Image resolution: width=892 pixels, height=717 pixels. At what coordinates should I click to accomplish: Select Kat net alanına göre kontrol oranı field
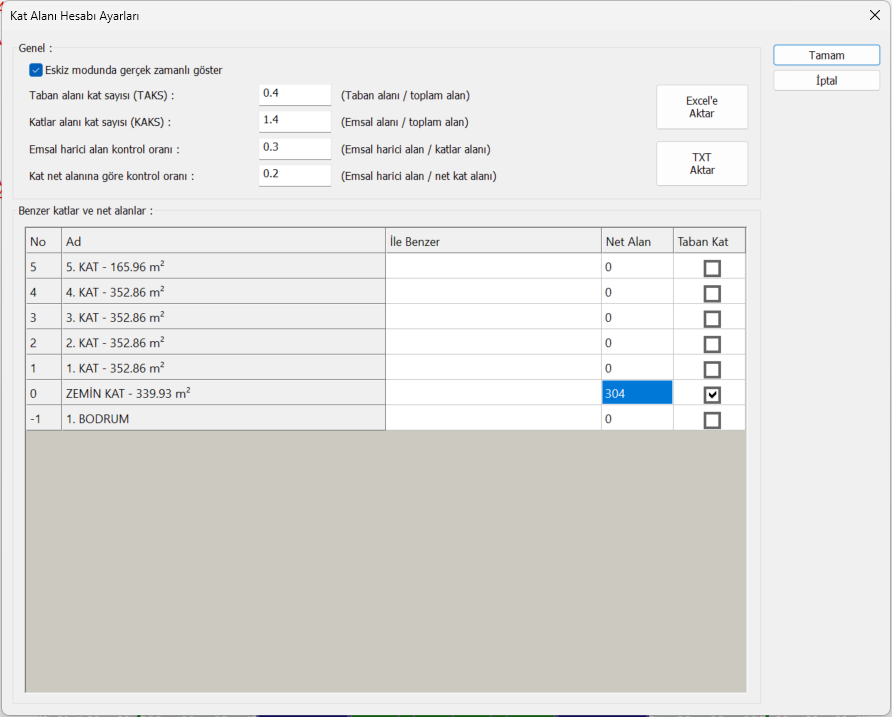pyautogui.click(x=294, y=175)
